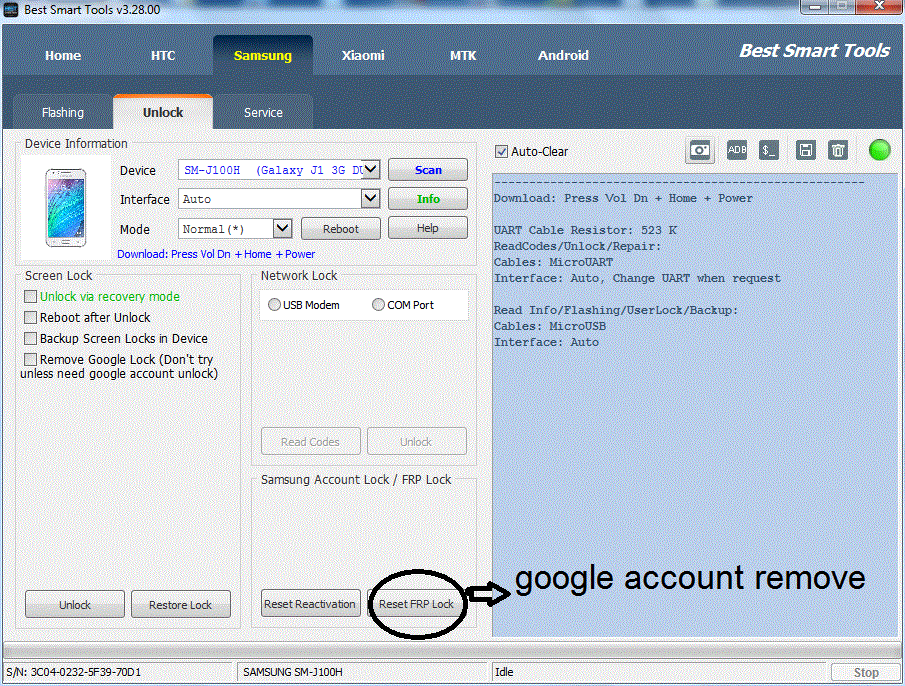
Task: Enable Backup Screen Locks in Device
Action: (31, 338)
